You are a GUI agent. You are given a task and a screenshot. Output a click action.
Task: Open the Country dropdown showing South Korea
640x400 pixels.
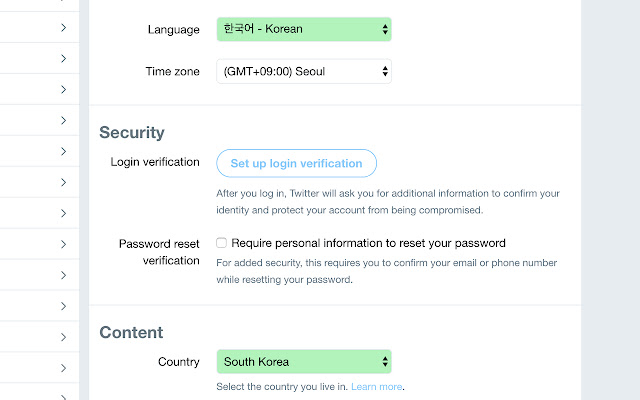click(x=303, y=362)
